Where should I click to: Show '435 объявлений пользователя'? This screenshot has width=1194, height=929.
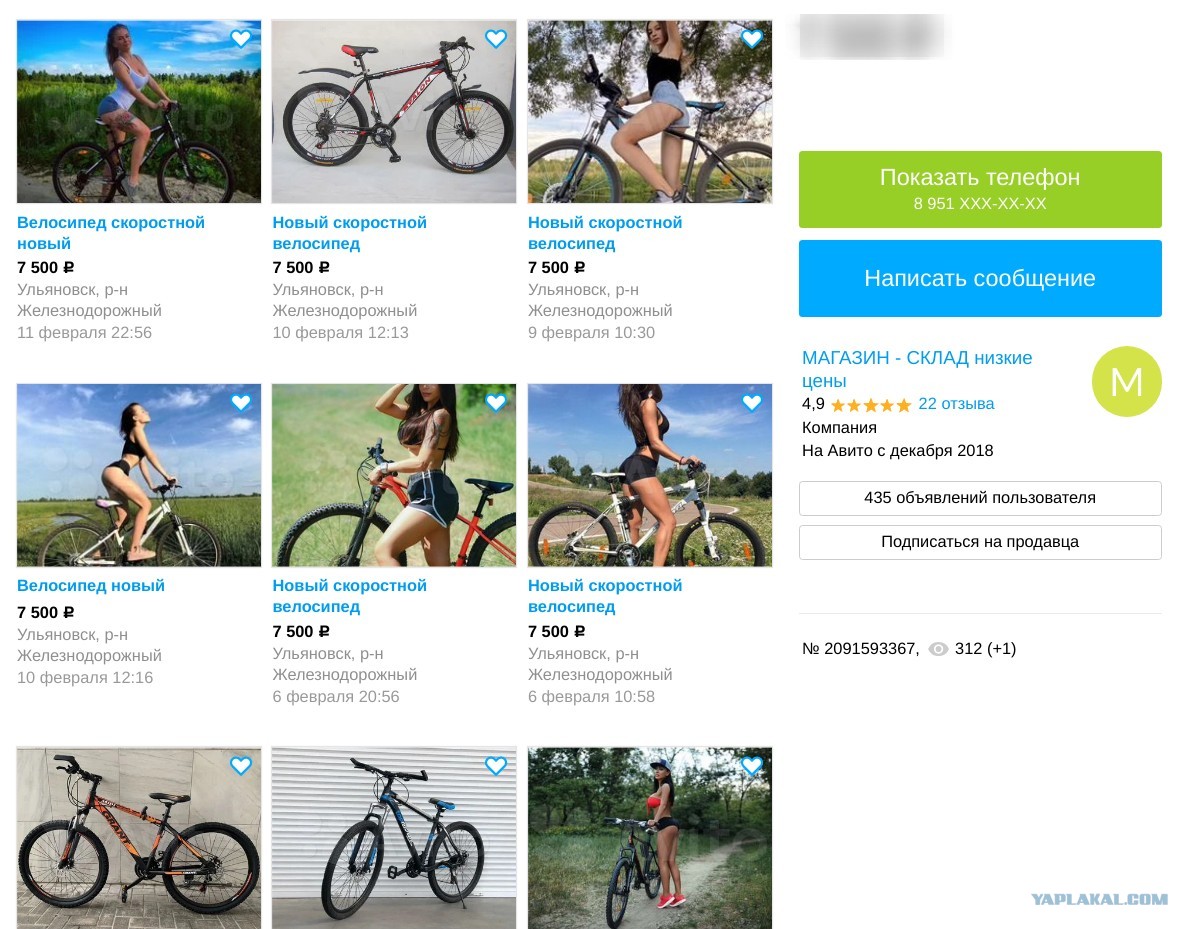(980, 498)
